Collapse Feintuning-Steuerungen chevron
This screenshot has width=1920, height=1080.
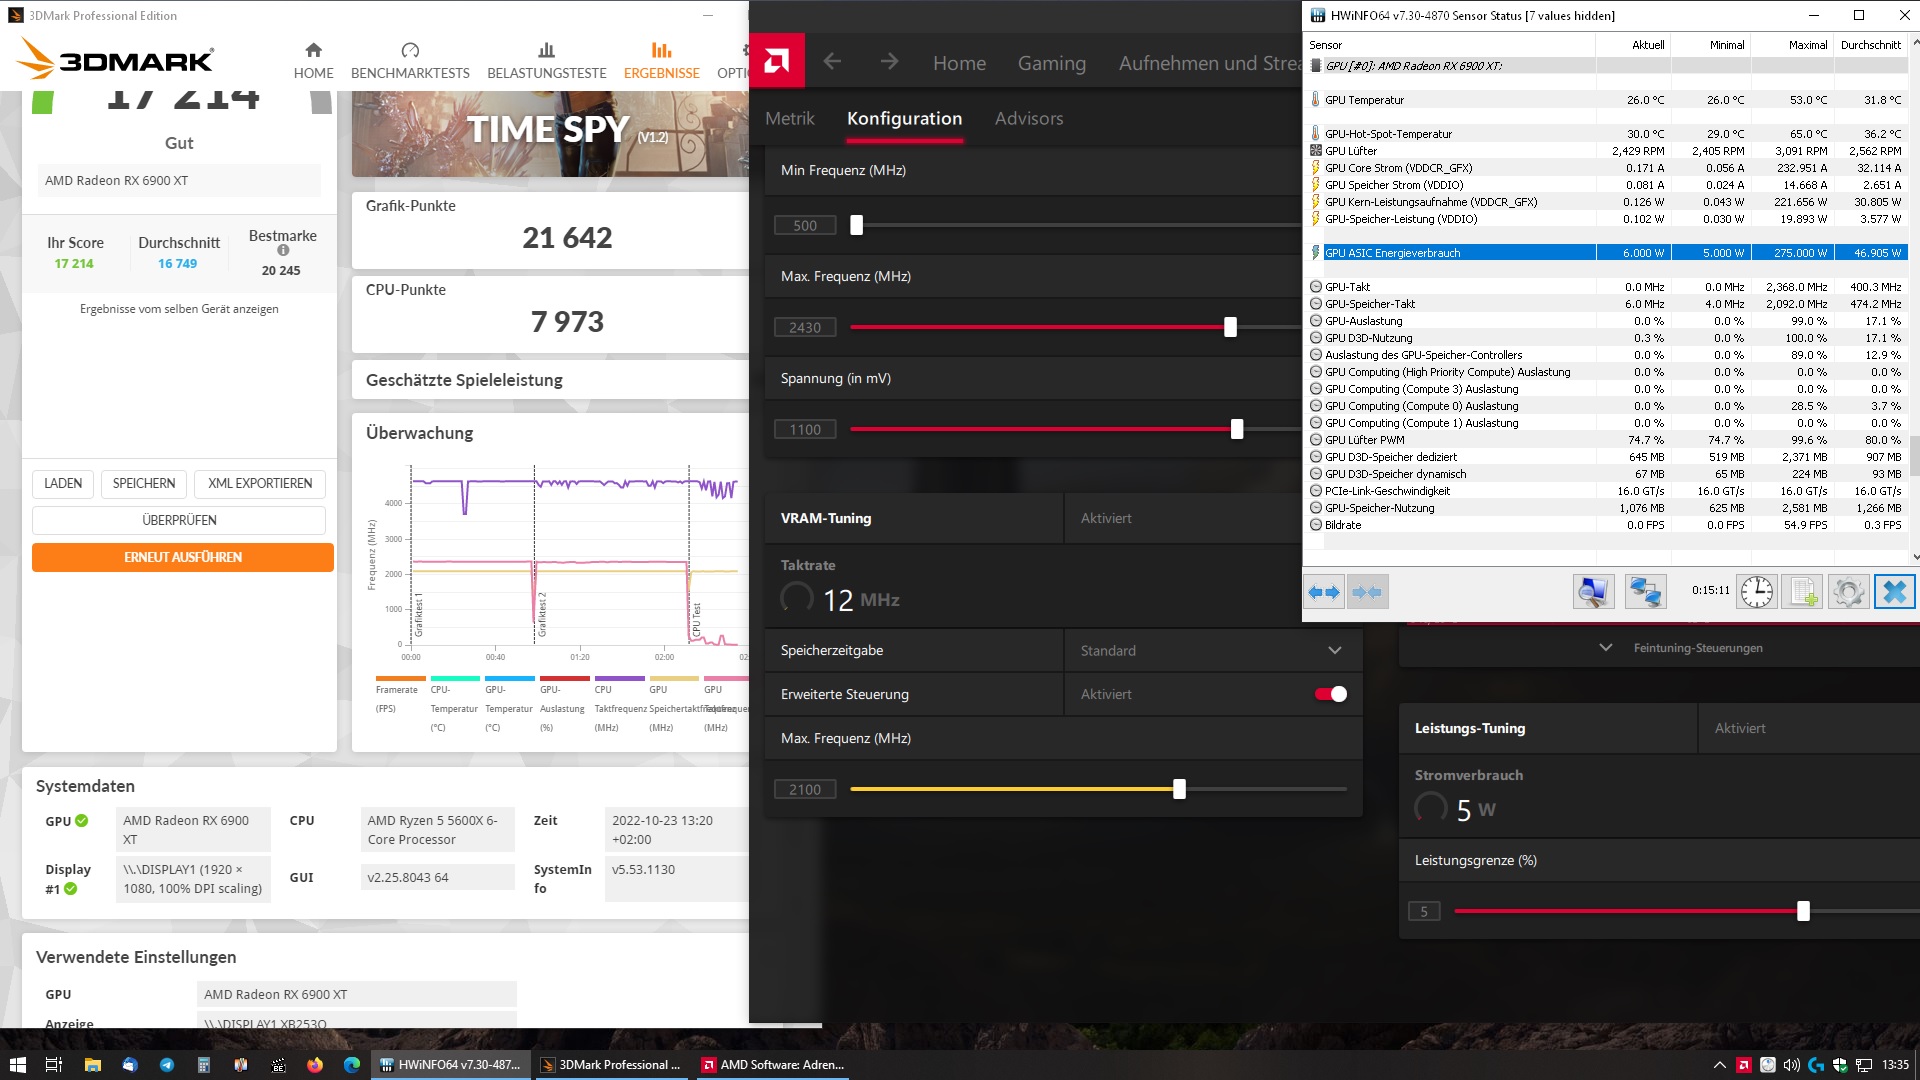(1605, 648)
